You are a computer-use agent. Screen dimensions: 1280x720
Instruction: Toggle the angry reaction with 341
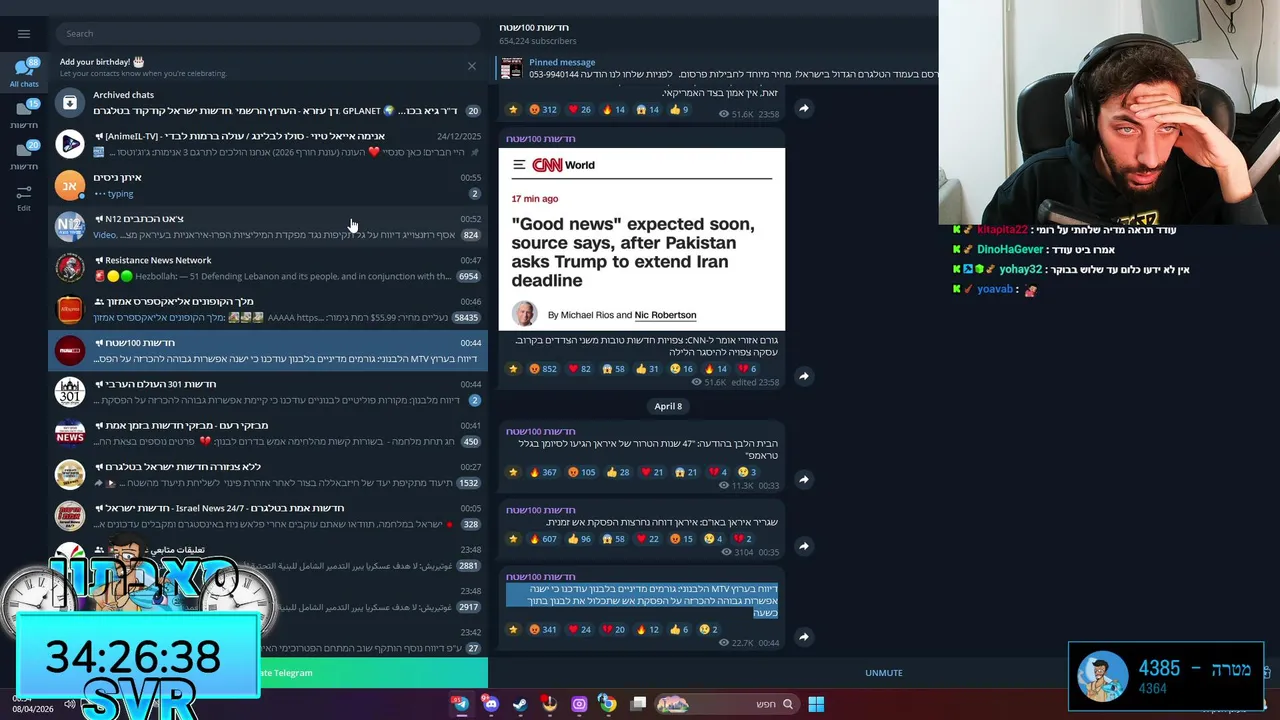click(543, 629)
